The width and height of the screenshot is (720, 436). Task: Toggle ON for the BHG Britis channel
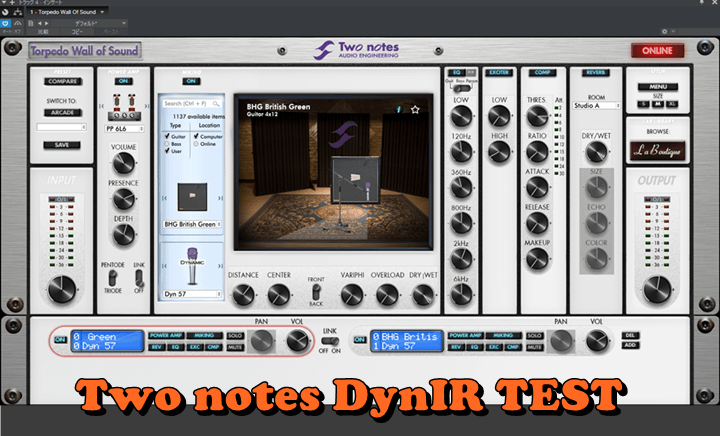tap(360, 340)
